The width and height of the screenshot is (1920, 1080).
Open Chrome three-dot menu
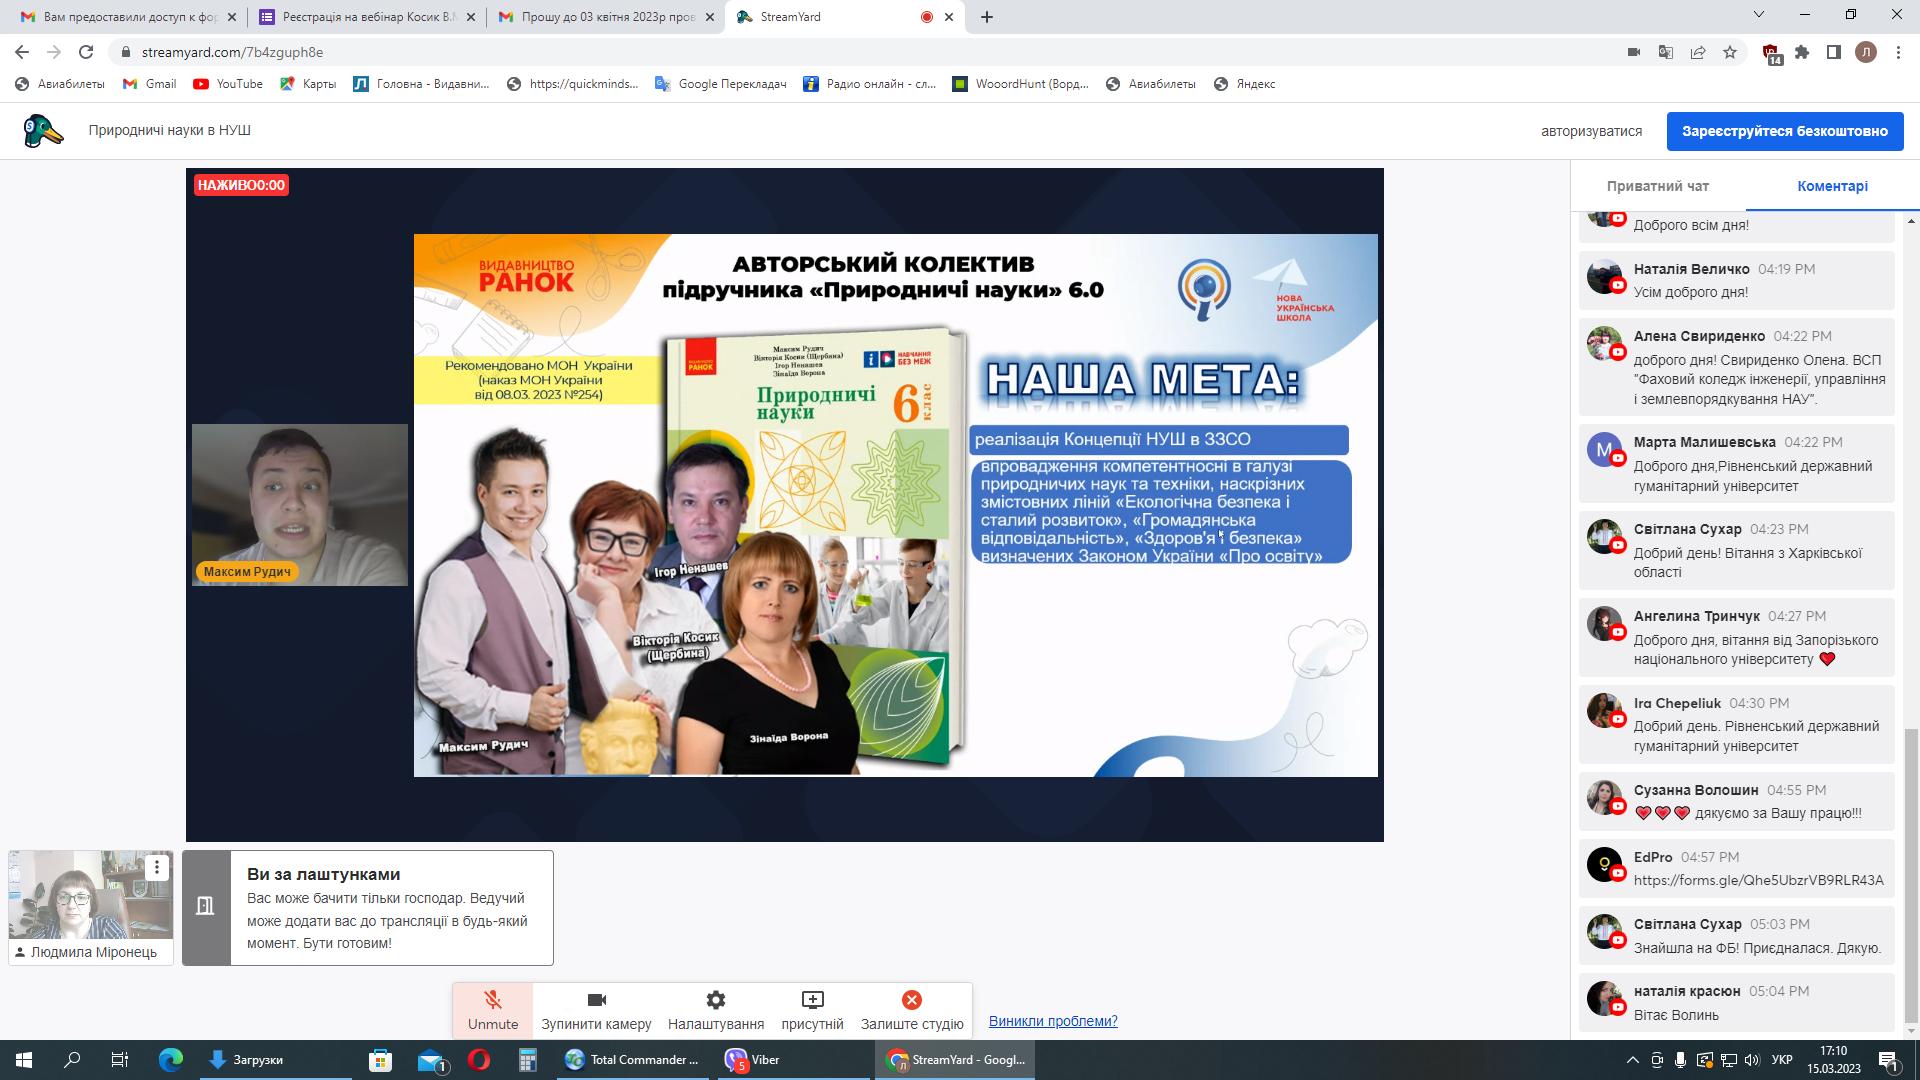[1898, 52]
